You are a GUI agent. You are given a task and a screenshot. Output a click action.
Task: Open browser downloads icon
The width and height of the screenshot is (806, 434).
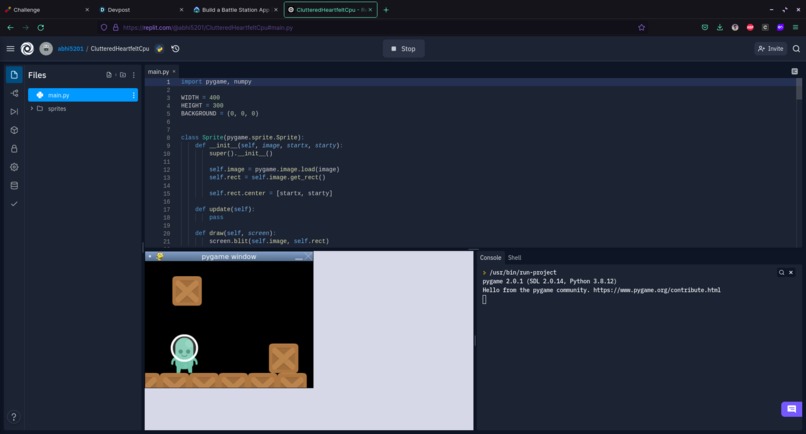click(720, 28)
